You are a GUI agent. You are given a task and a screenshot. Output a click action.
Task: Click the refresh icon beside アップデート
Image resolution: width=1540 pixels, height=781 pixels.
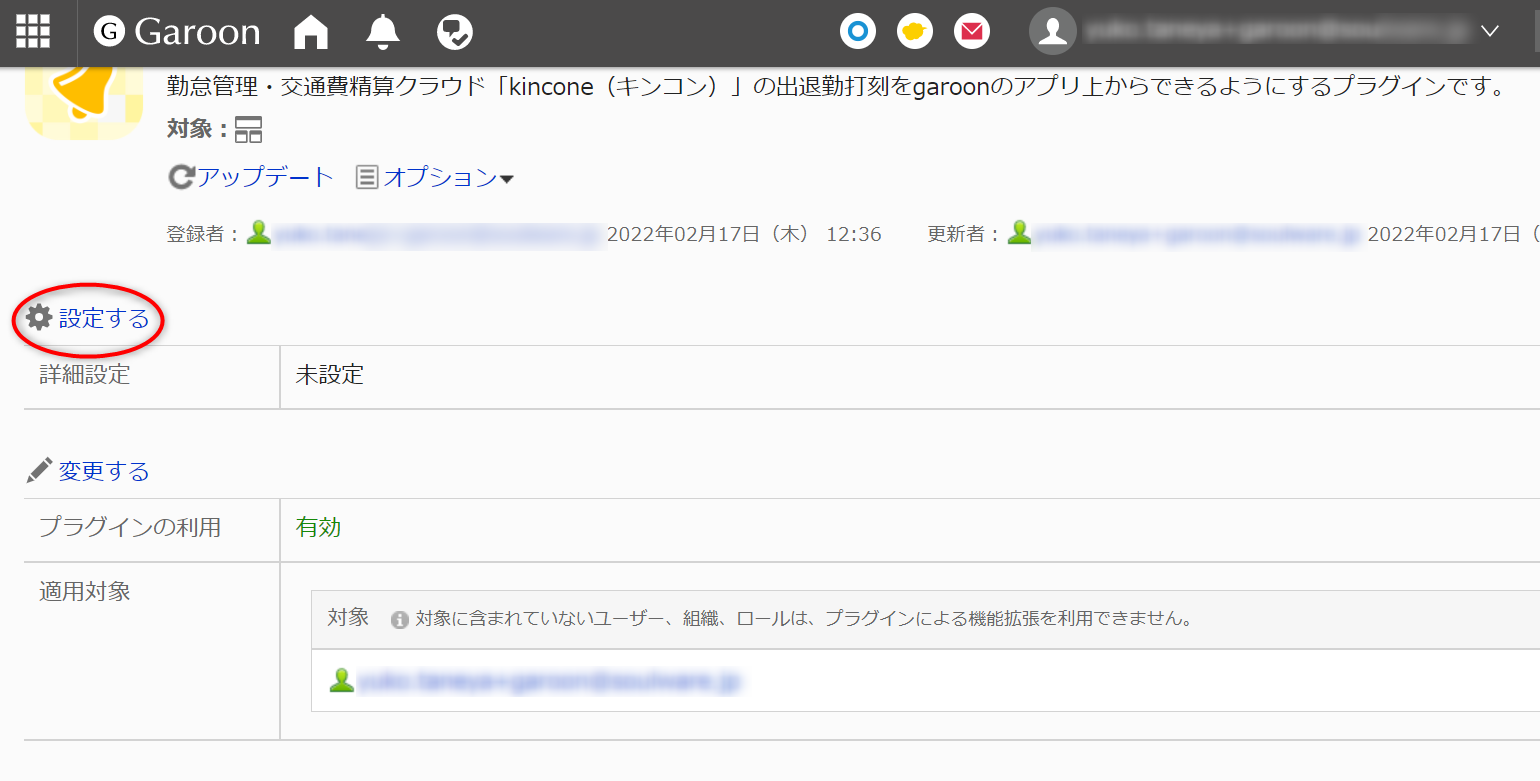pyautogui.click(x=181, y=178)
